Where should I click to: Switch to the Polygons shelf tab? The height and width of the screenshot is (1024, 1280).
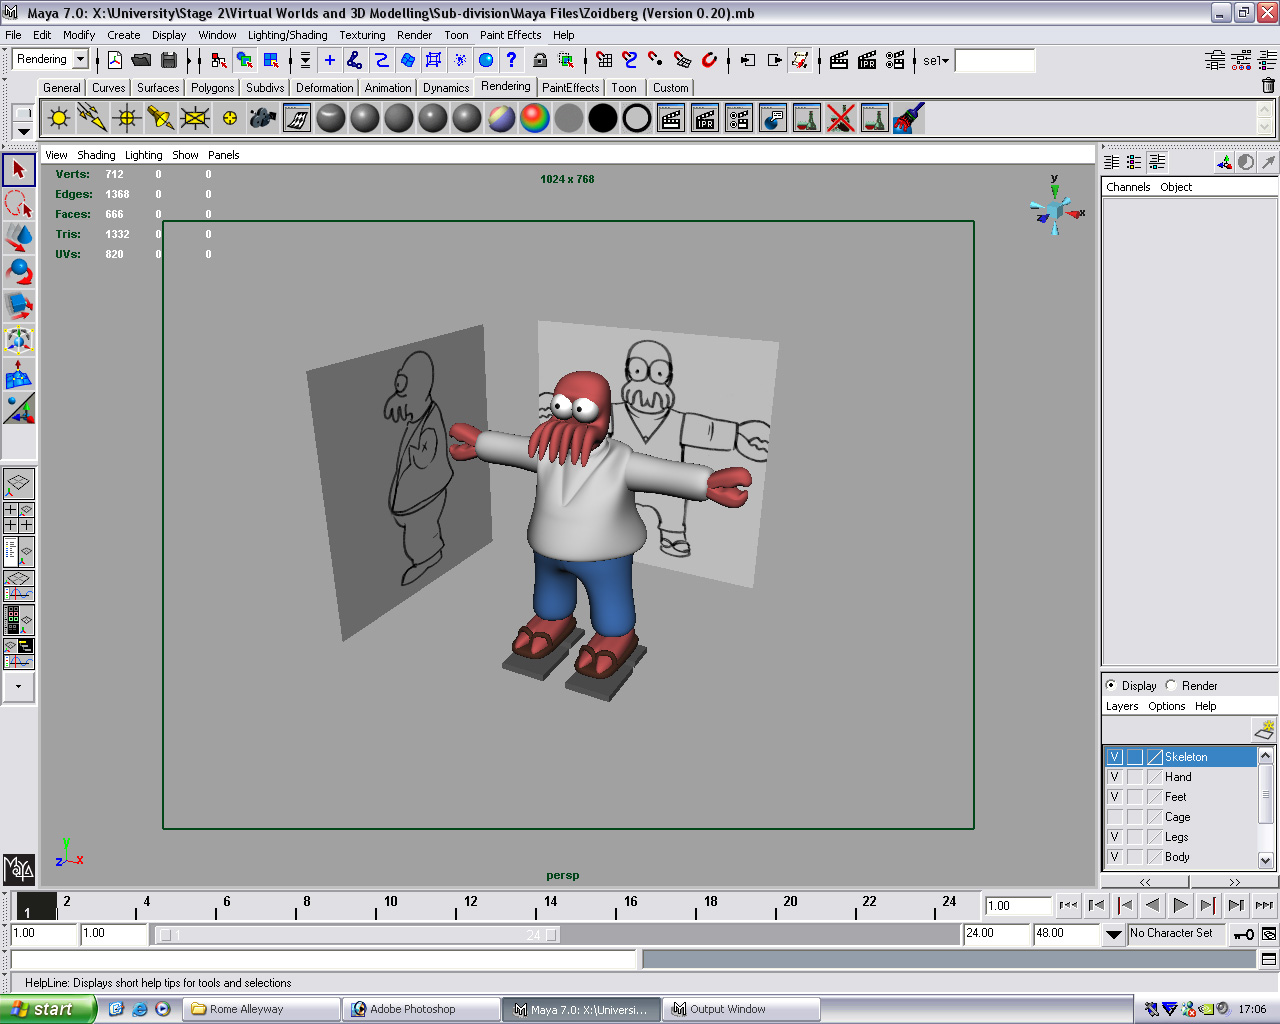[x=212, y=88]
